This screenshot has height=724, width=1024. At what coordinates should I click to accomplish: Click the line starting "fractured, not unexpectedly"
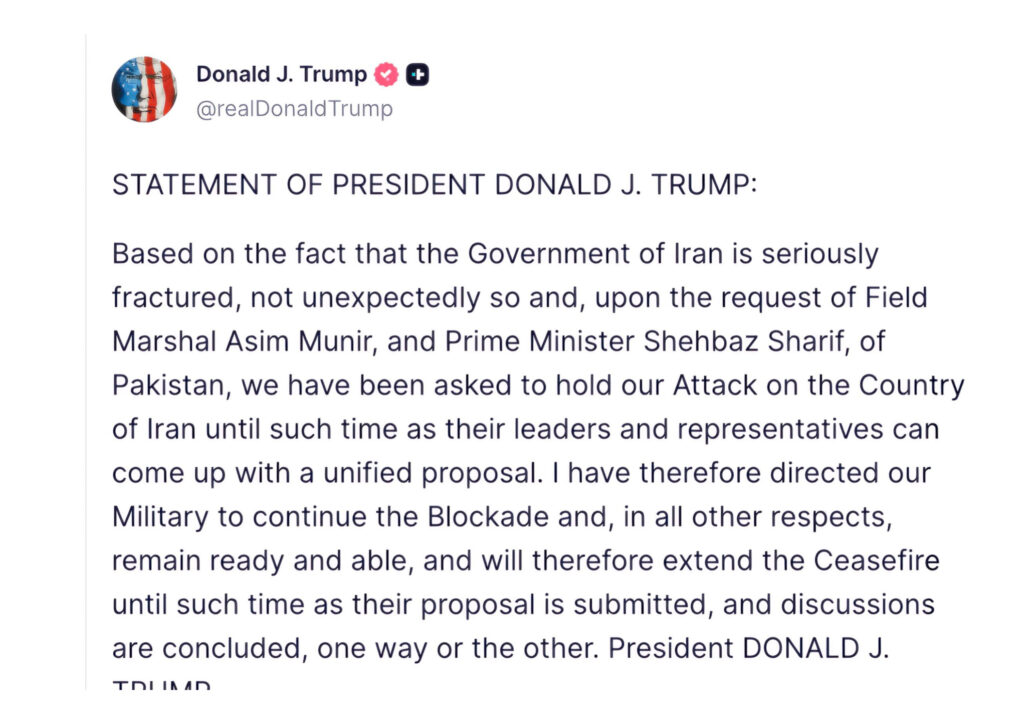click(520, 298)
